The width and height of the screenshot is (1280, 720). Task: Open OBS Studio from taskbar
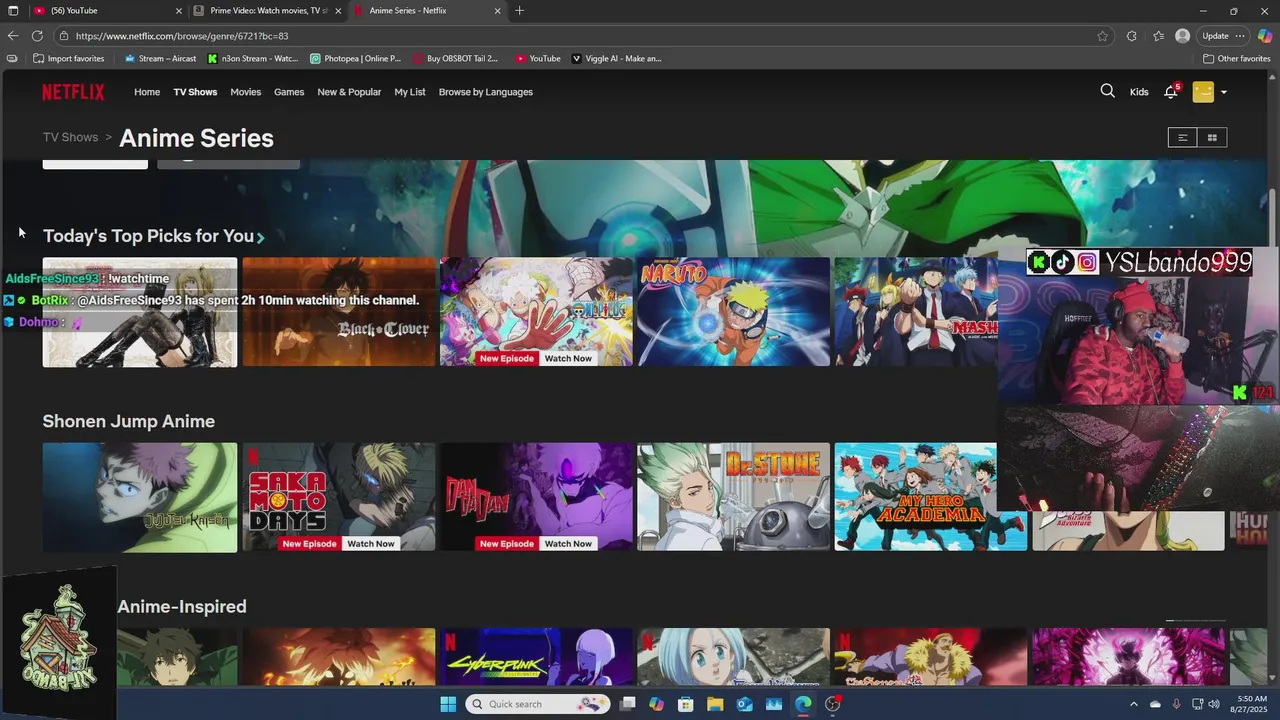click(833, 704)
